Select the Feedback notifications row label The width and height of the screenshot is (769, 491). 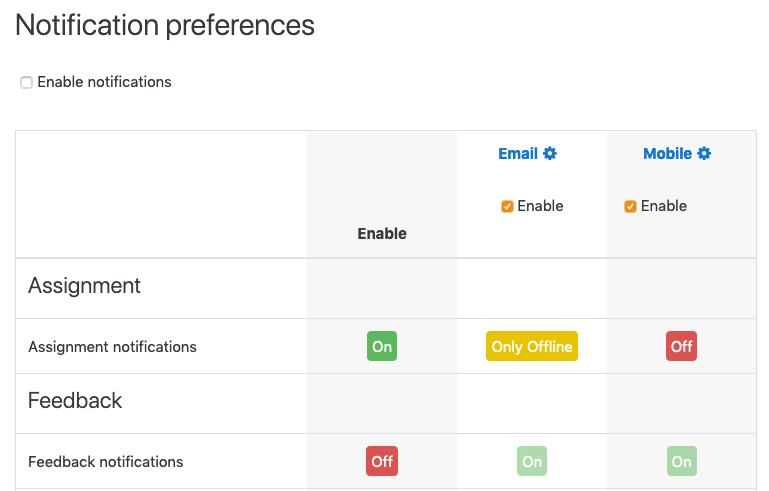click(105, 462)
